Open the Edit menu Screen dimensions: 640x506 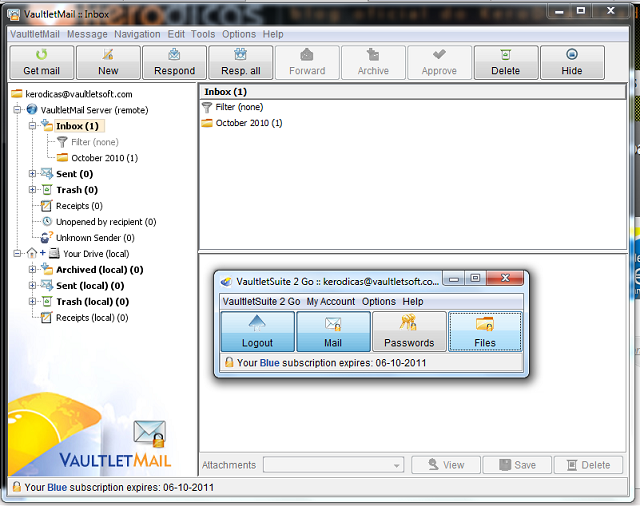[176, 34]
